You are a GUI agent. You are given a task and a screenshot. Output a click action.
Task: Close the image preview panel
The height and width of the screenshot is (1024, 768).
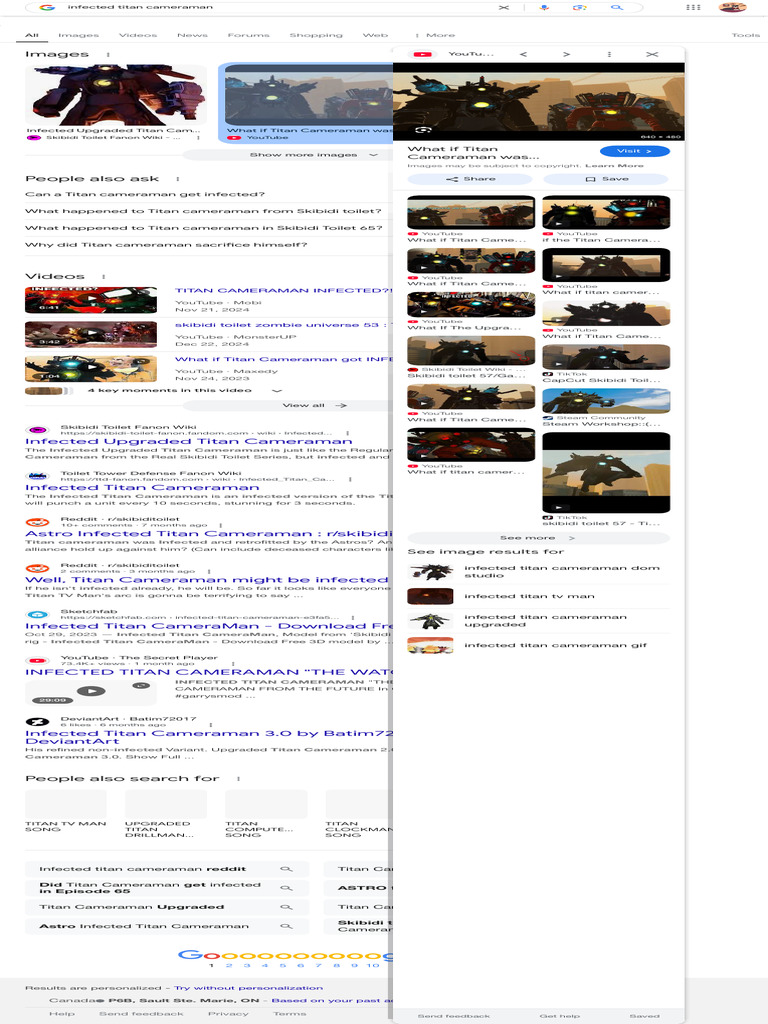[x=652, y=54]
